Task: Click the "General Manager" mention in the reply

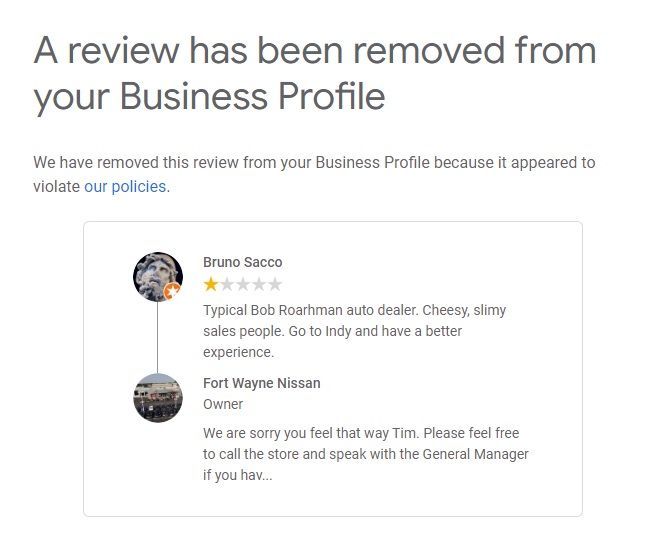Action: click(474, 454)
